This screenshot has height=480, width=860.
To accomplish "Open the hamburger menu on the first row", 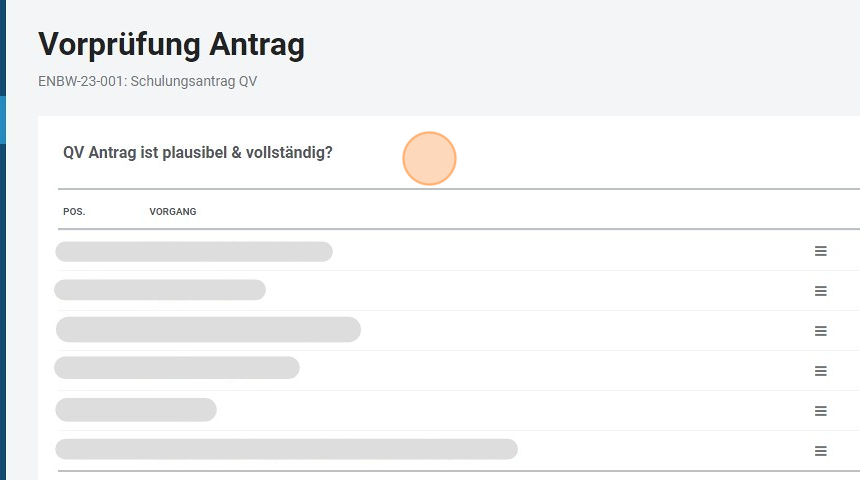I will click(x=820, y=251).
